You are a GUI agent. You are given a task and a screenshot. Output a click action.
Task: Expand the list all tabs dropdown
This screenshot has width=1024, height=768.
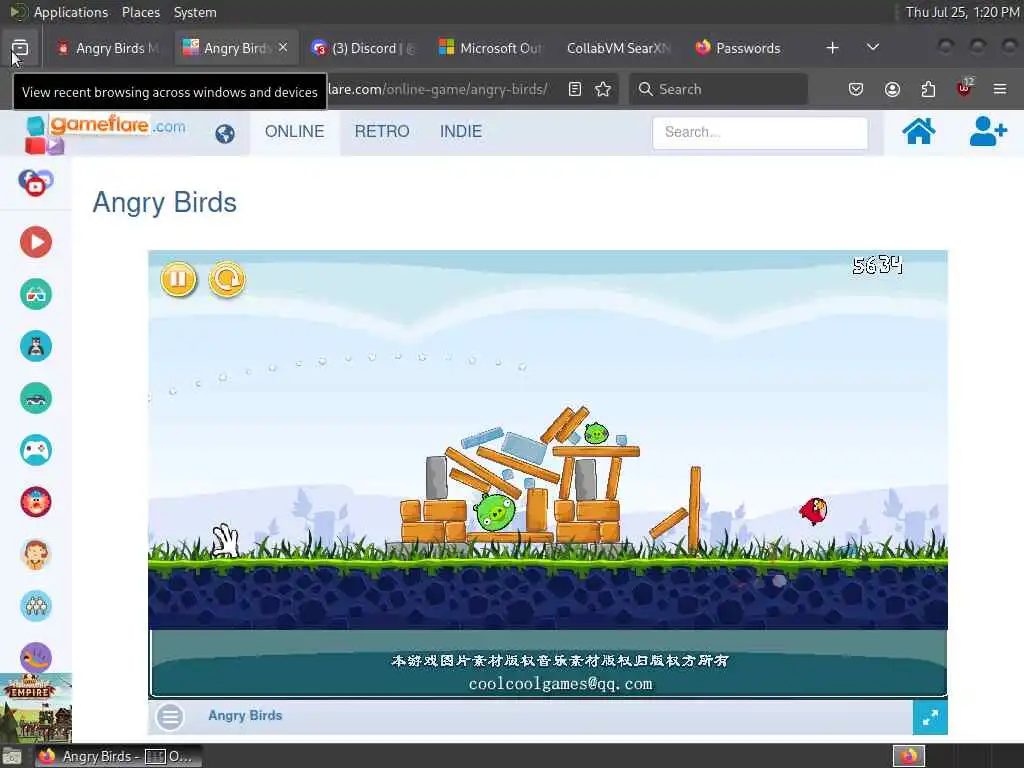click(x=872, y=47)
